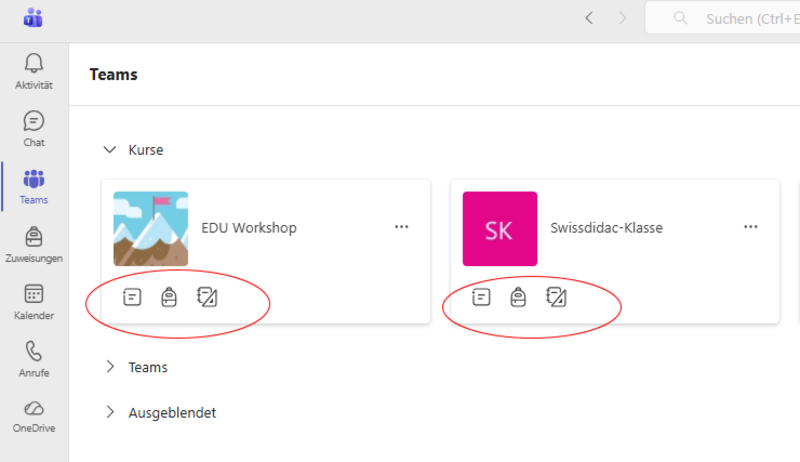Open Swissdidac-Klasse posts icon
800x462 pixels.
coord(481,297)
